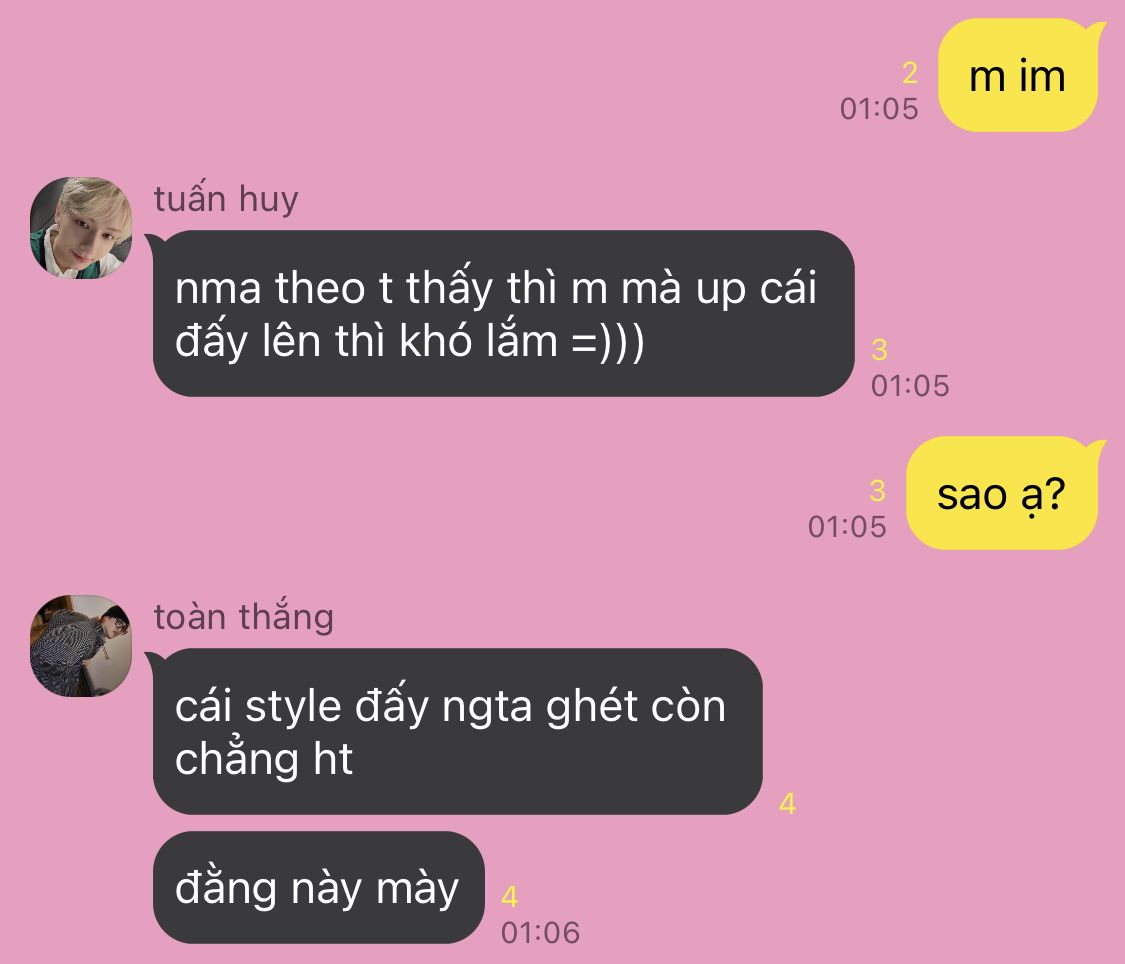Viewport: 1125px width, 964px height.
Task: Tap read count 3 beside tuấn huy's message
Action: (x=880, y=350)
